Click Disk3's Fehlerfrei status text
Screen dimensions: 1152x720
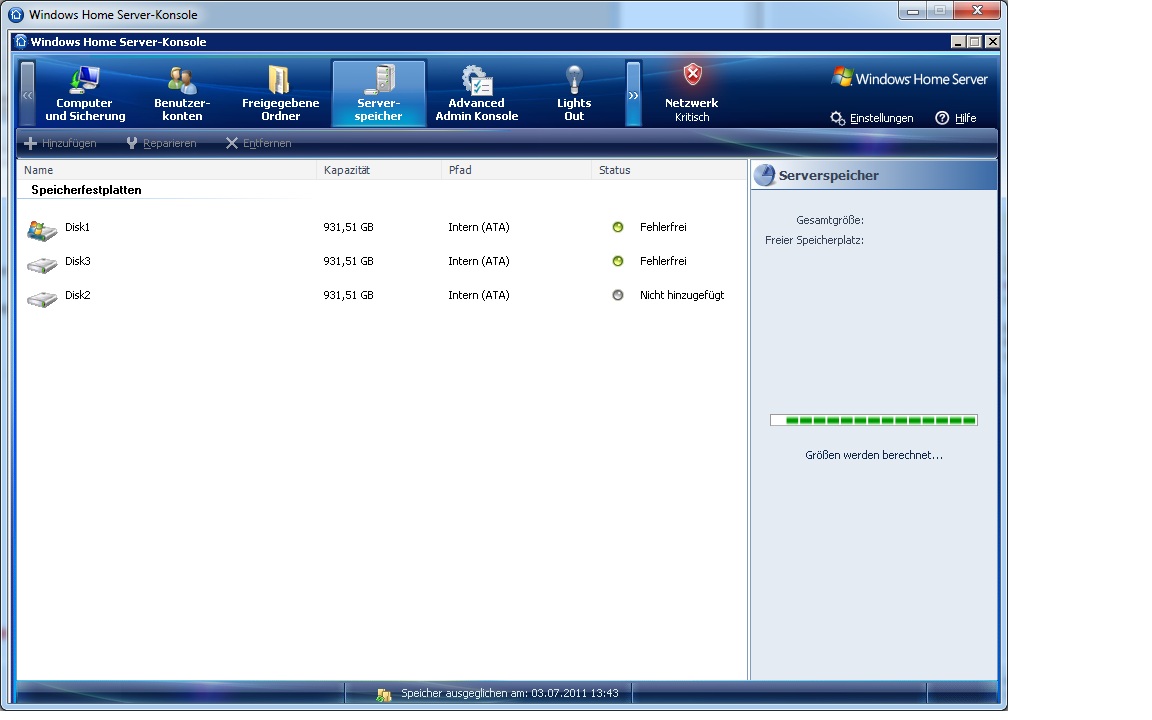(x=663, y=261)
